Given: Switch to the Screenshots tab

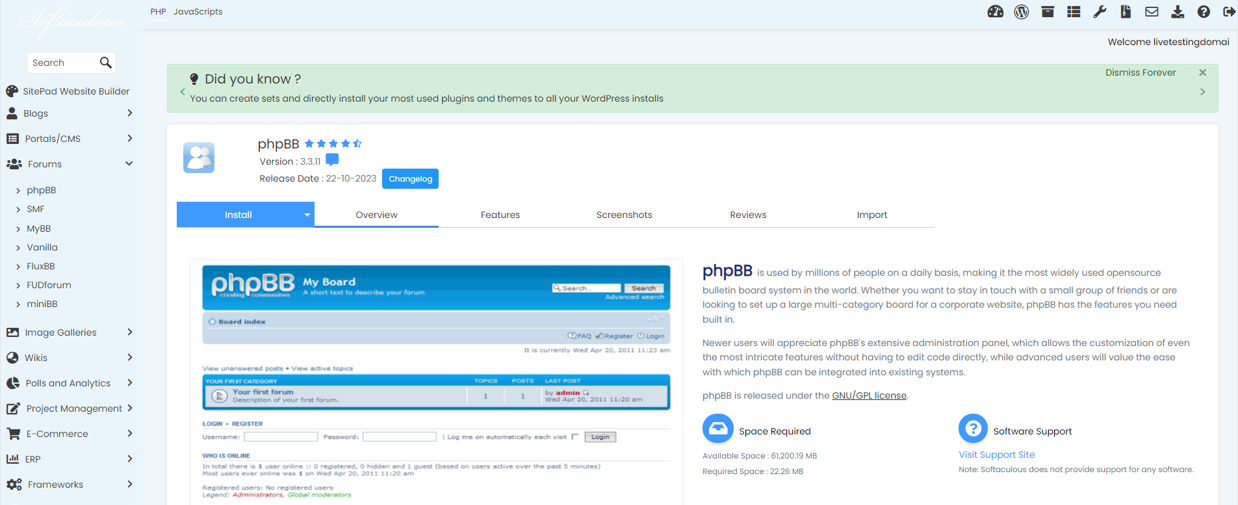Looking at the screenshot, I should pyautogui.click(x=624, y=215).
